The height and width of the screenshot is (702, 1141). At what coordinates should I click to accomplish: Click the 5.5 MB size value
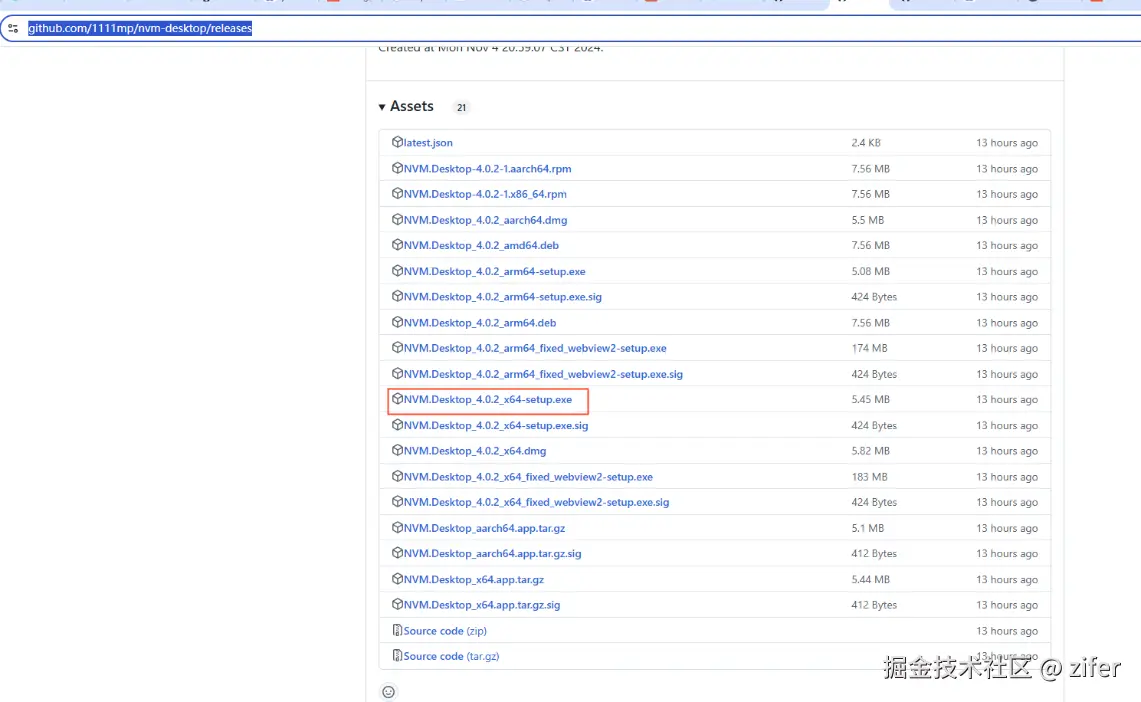pos(867,220)
